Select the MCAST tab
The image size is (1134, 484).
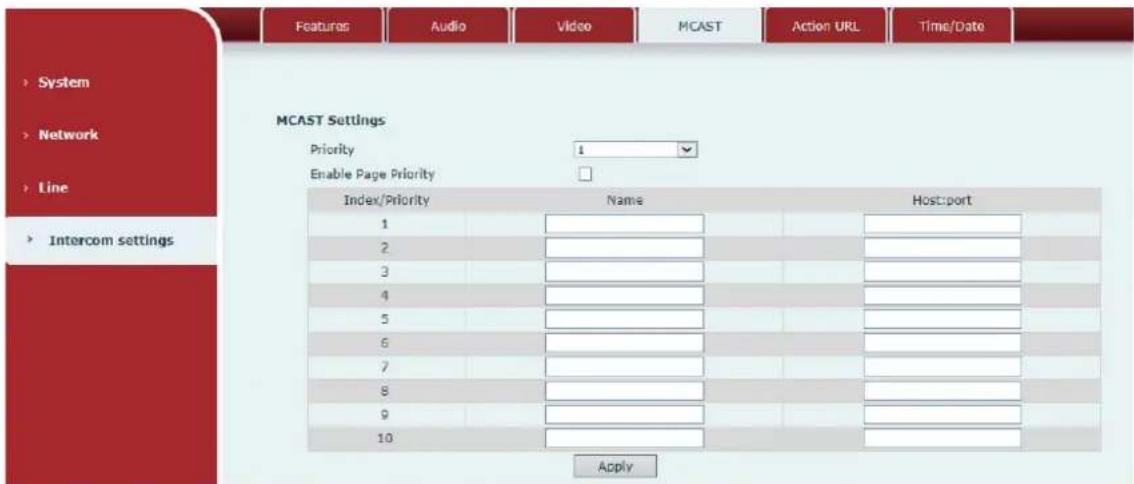pyautogui.click(x=698, y=26)
